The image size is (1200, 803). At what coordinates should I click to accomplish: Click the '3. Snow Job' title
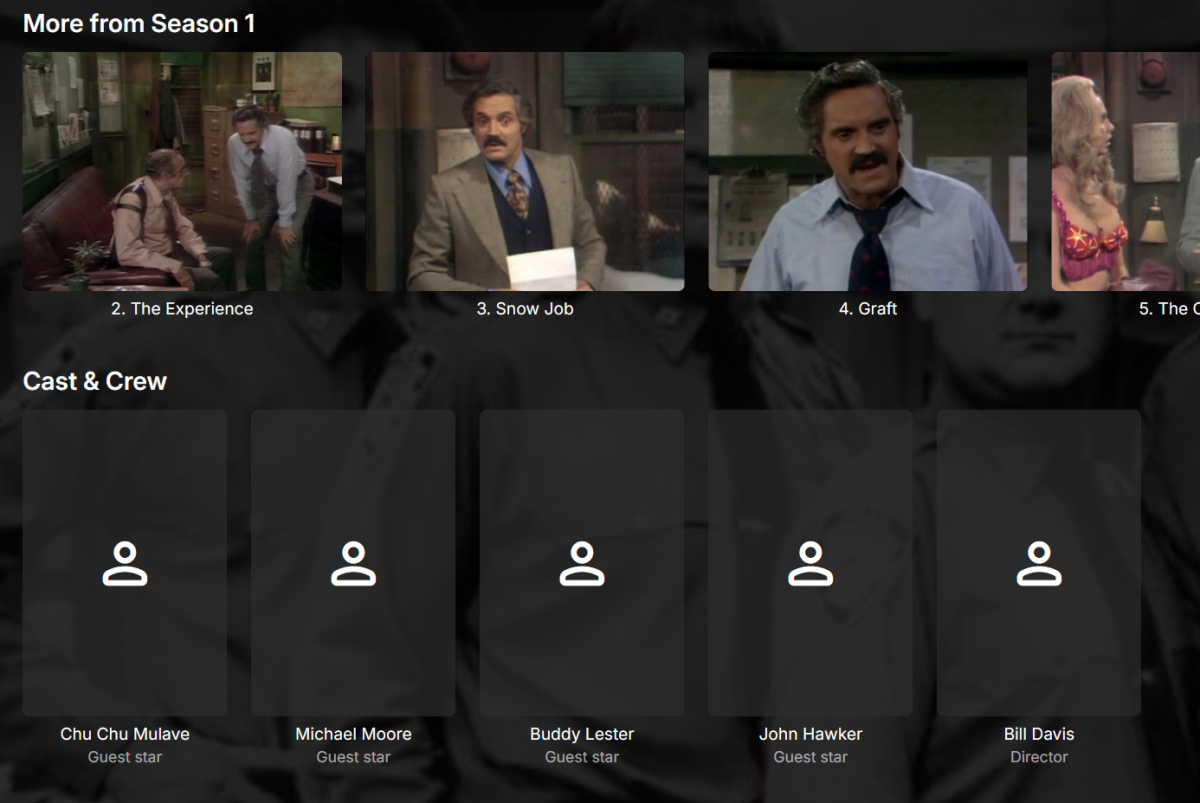point(525,309)
